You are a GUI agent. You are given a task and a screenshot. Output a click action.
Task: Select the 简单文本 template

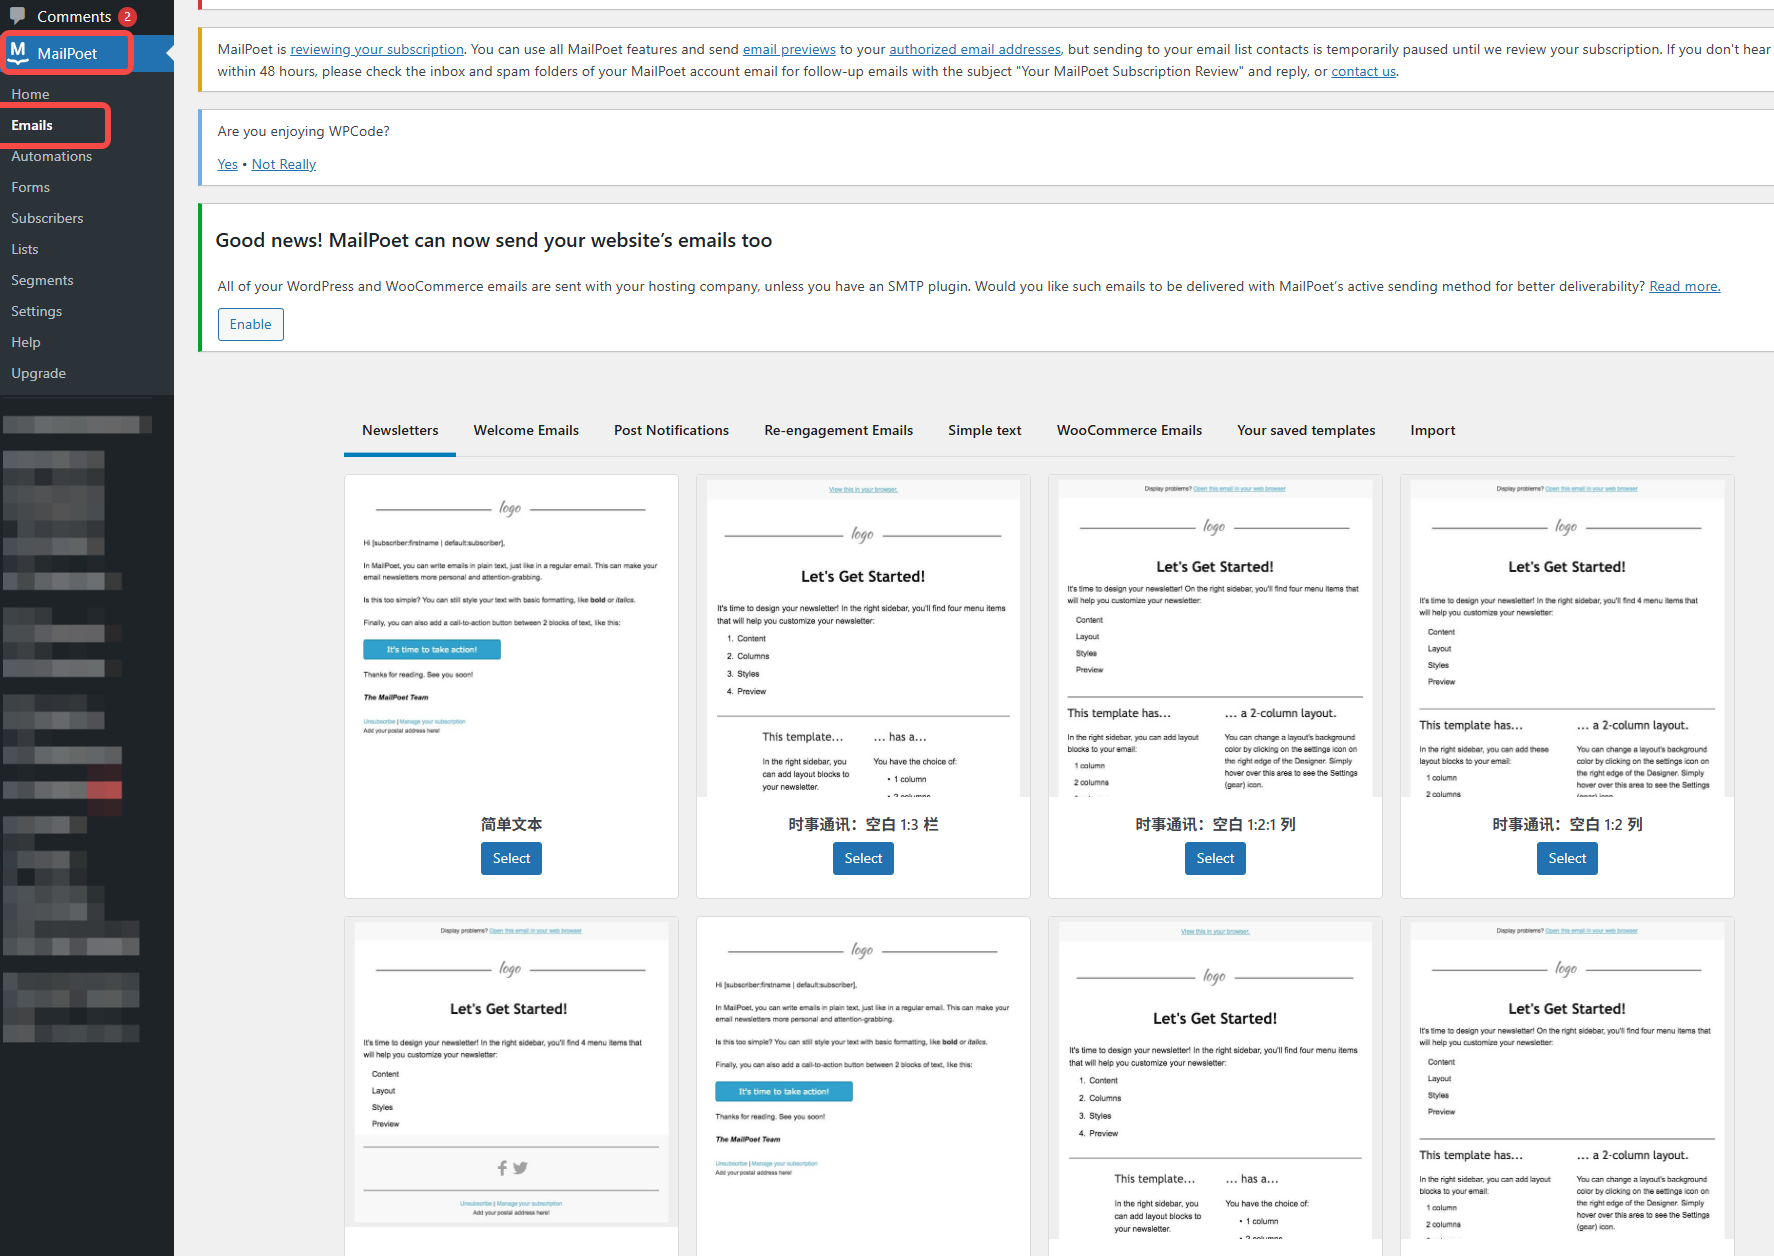tap(511, 858)
